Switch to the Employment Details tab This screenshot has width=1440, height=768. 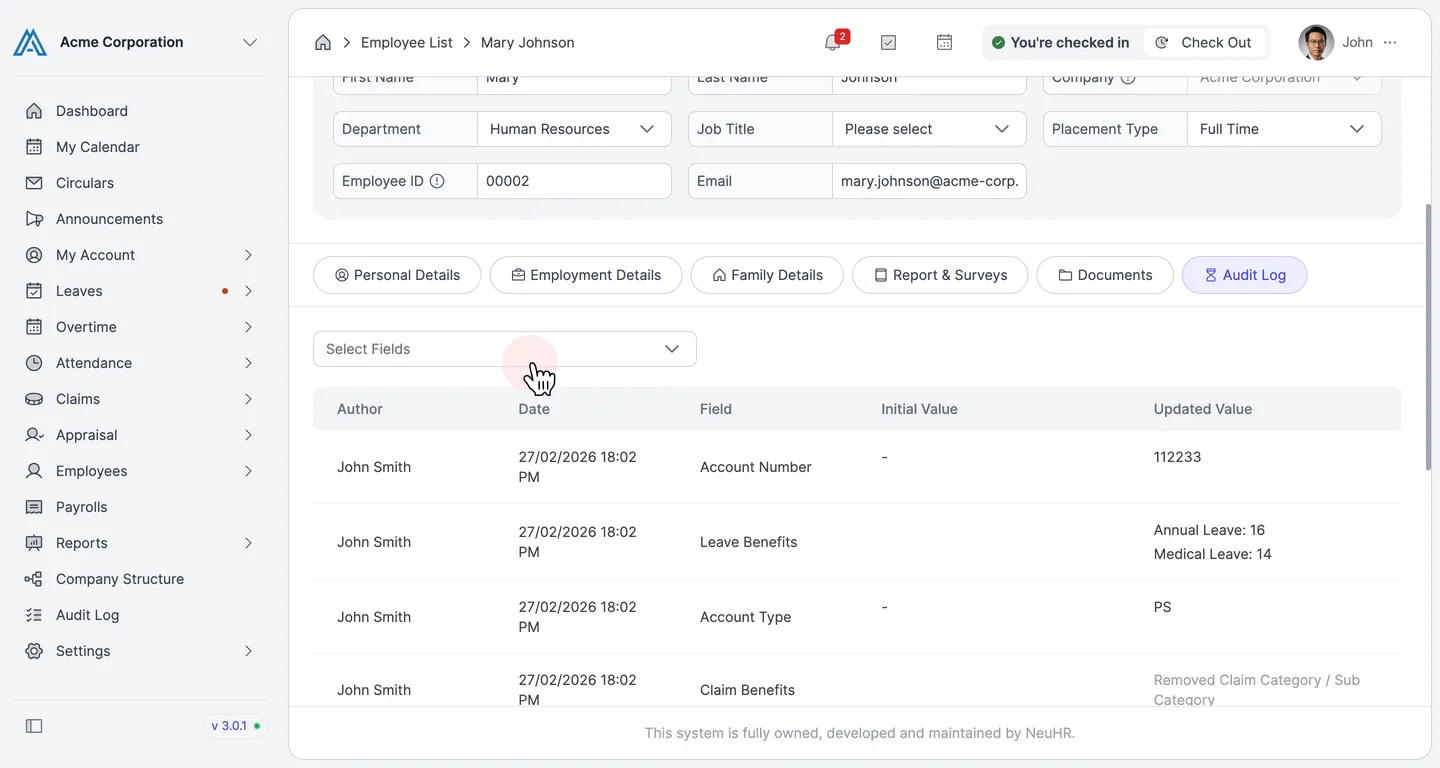tap(586, 275)
